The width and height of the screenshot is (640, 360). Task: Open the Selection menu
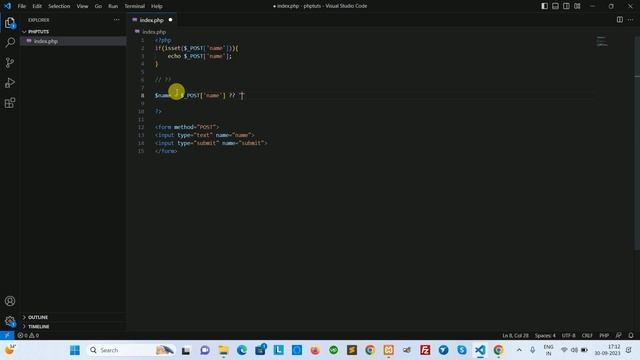coord(59,6)
